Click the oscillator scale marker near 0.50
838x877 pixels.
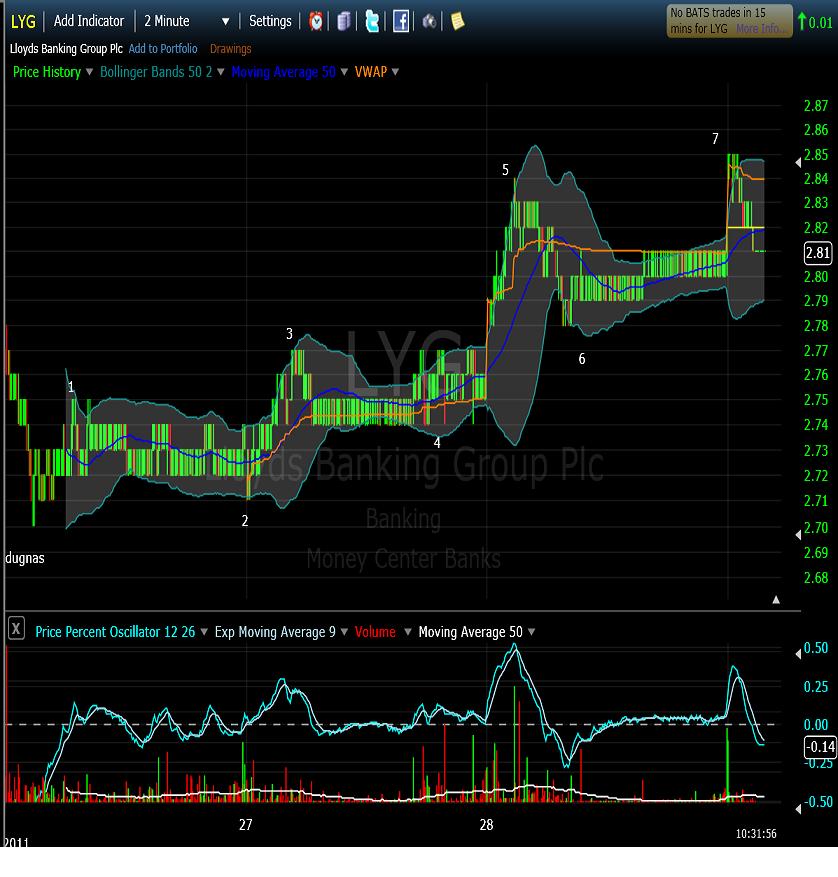(x=798, y=654)
